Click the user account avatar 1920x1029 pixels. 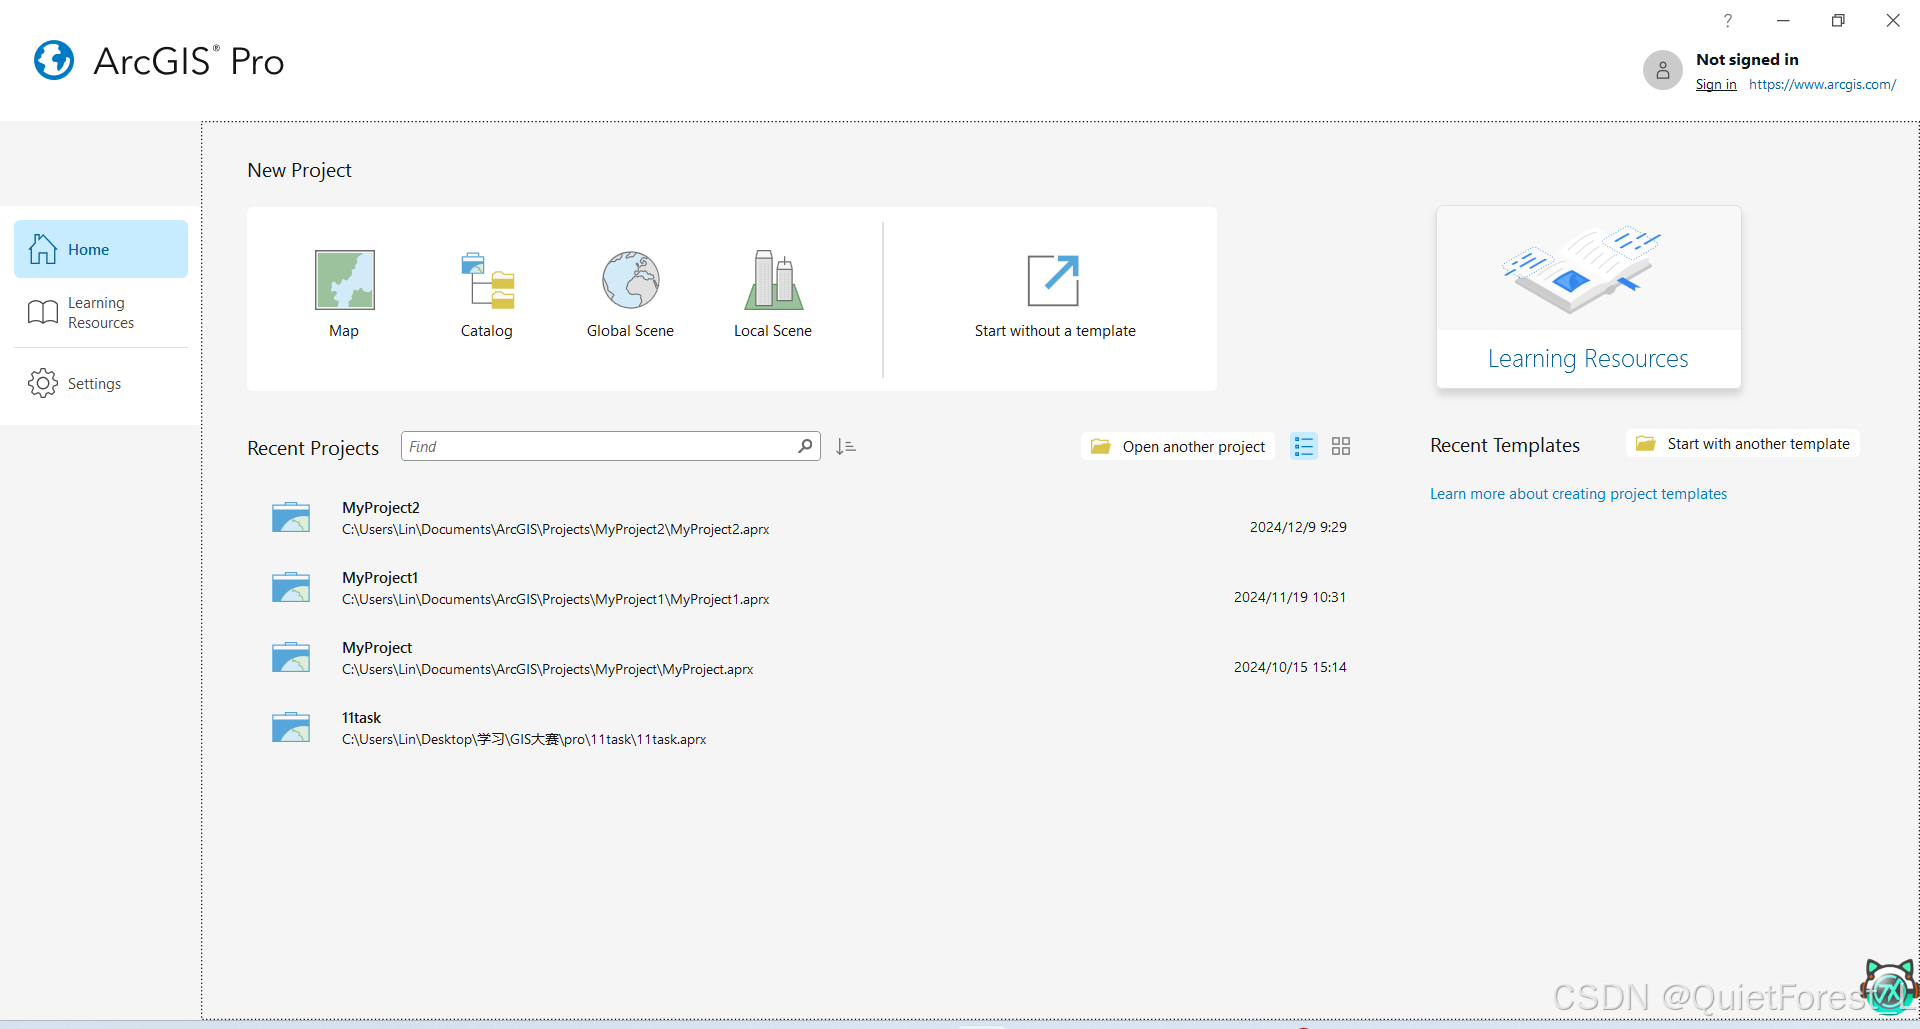(x=1663, y=70)
